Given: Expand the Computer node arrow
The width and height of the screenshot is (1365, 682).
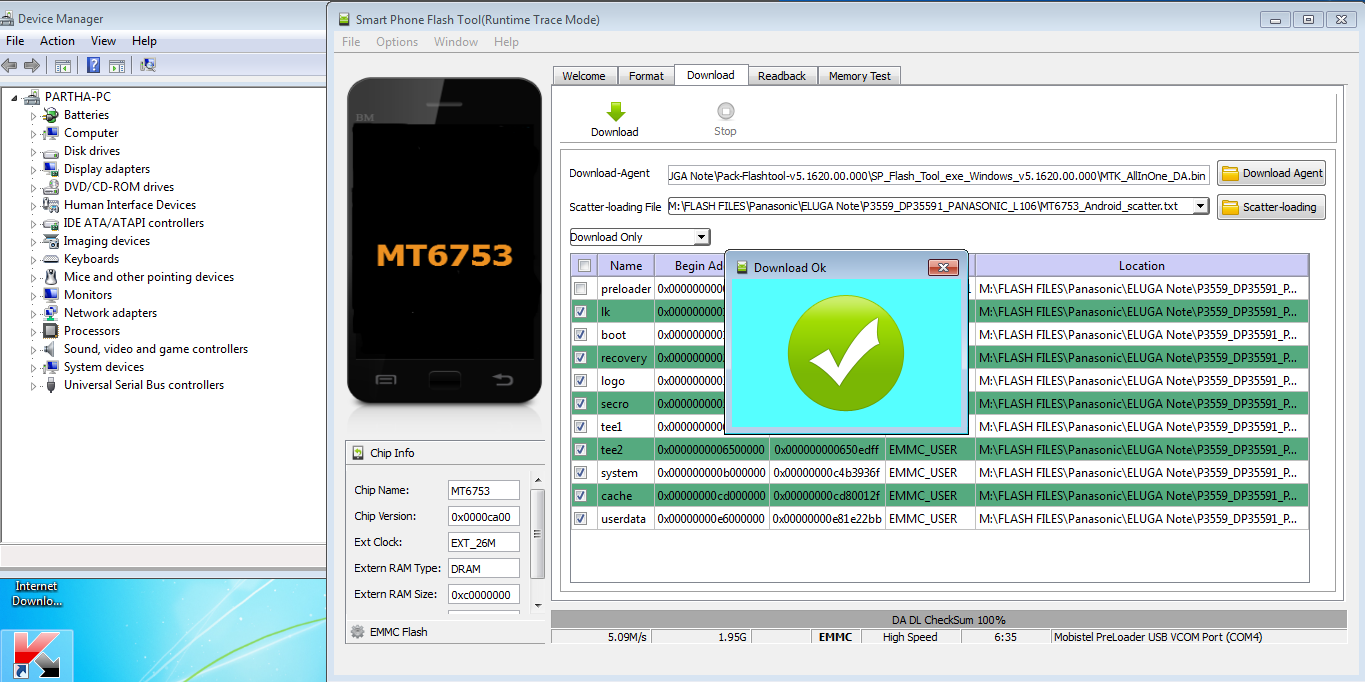Looking at the screenshot, I should [33, 133].
